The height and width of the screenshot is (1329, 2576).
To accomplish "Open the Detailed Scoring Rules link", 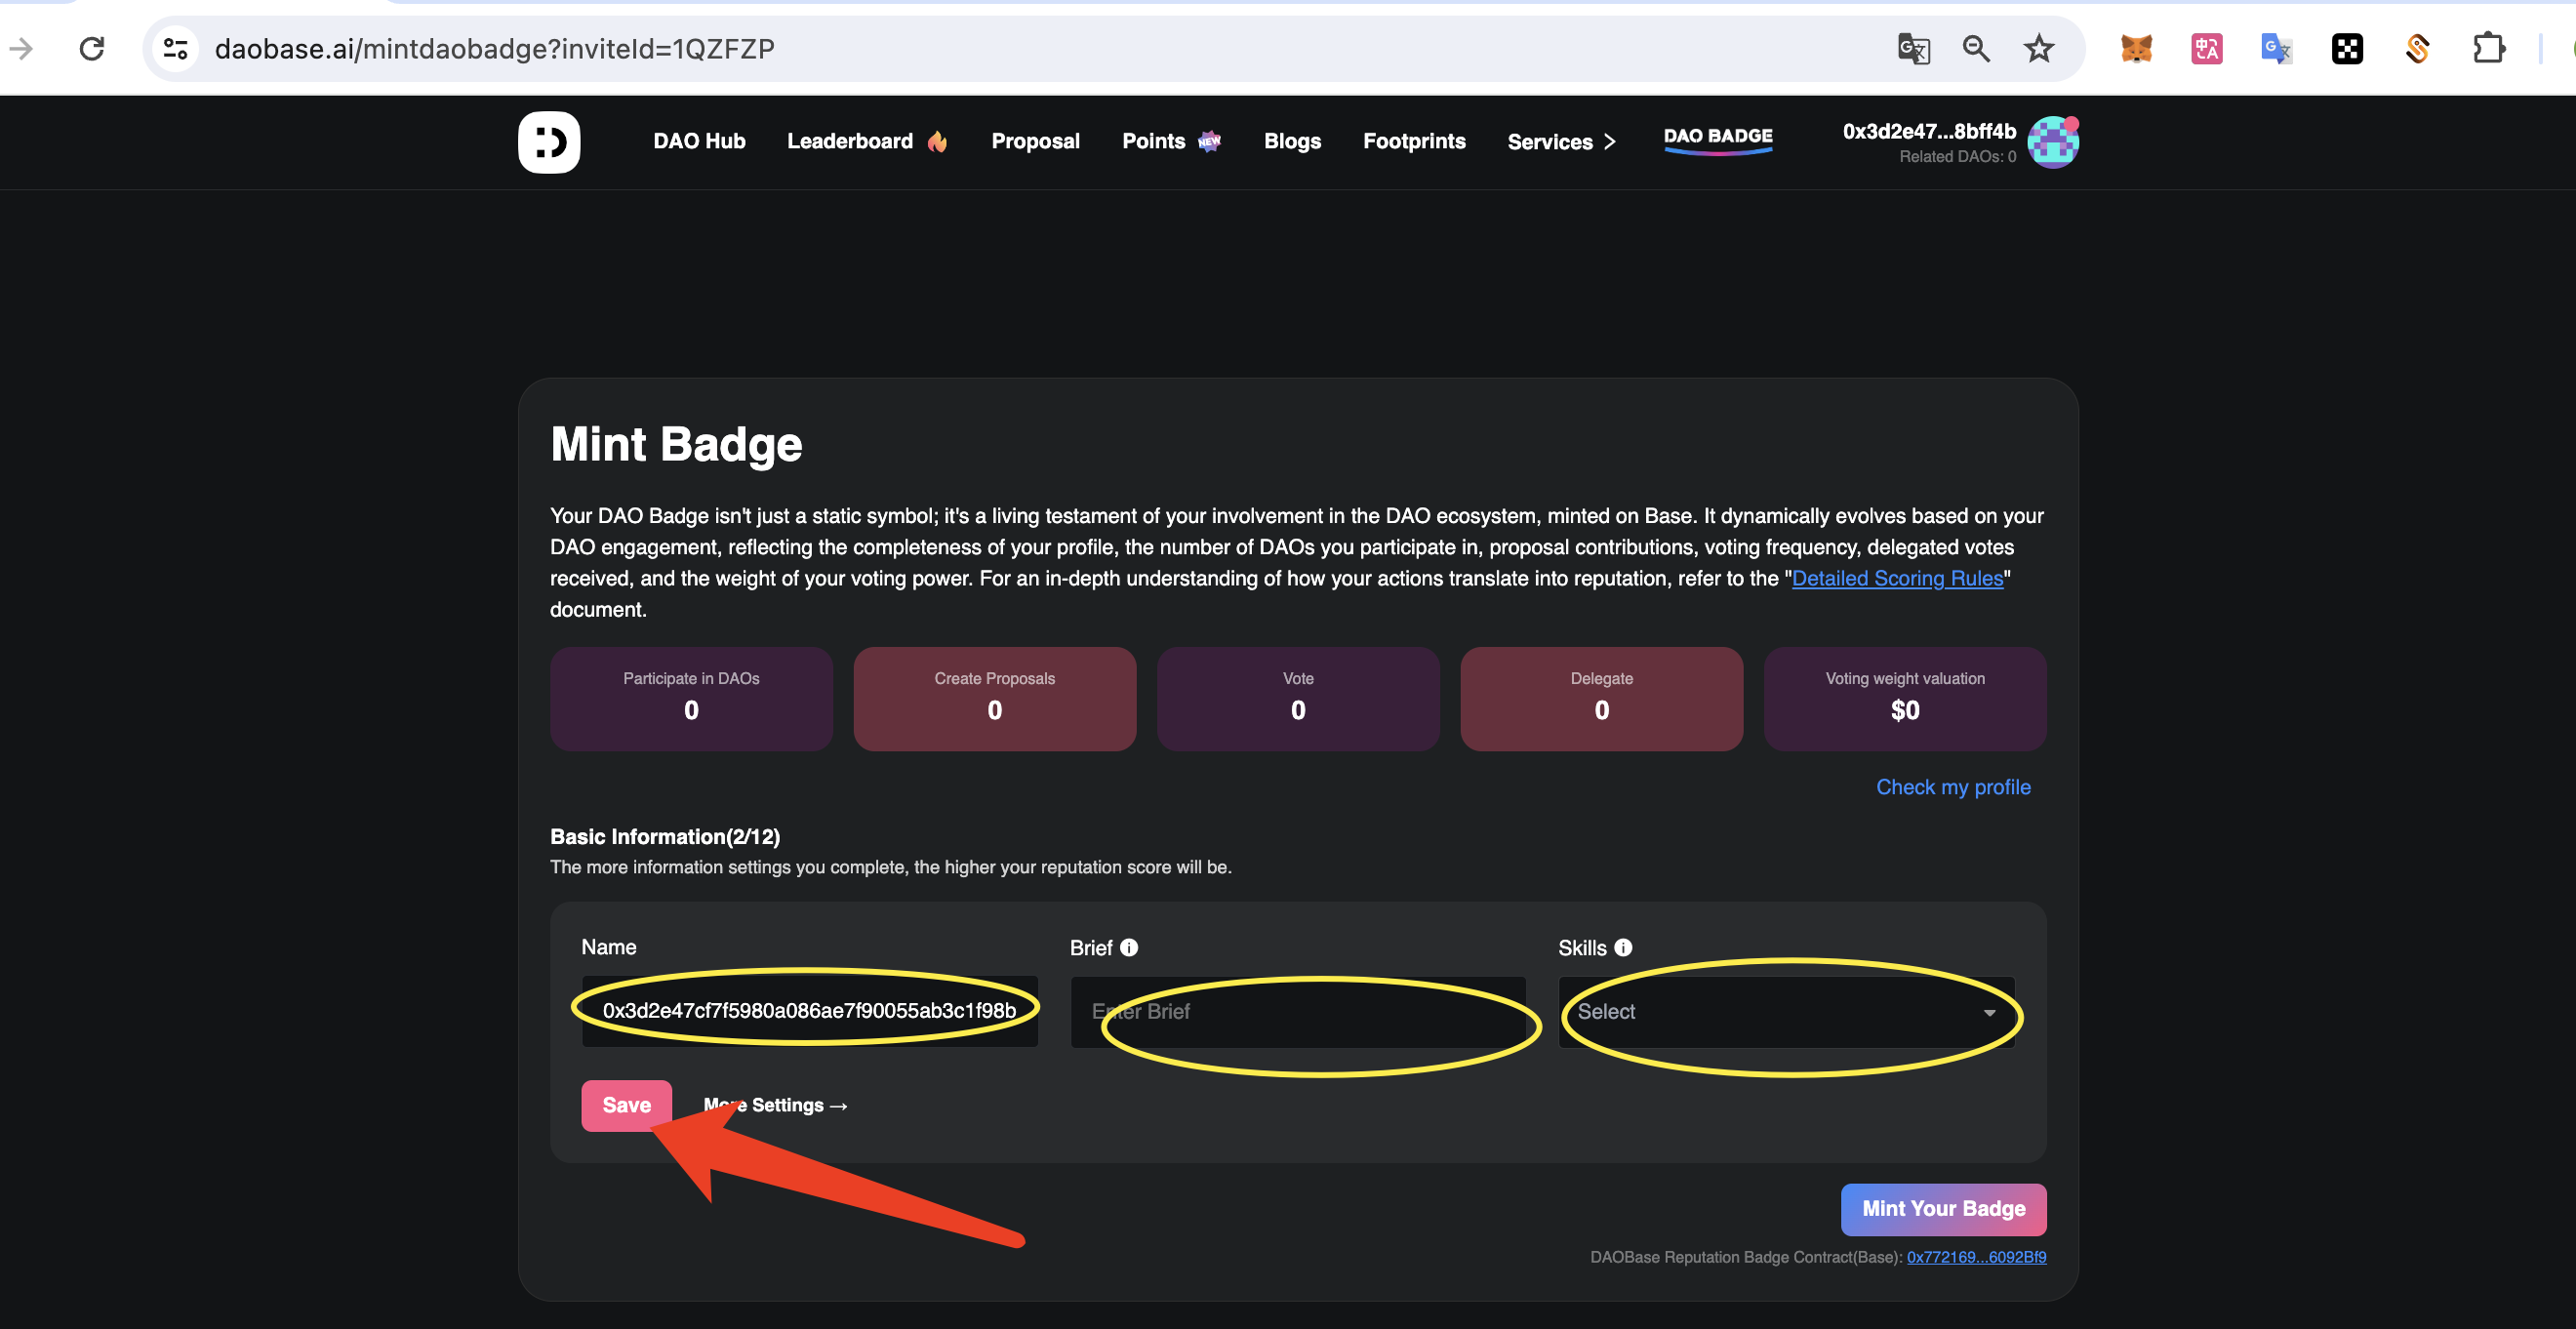I will (x=1897, y=578).
